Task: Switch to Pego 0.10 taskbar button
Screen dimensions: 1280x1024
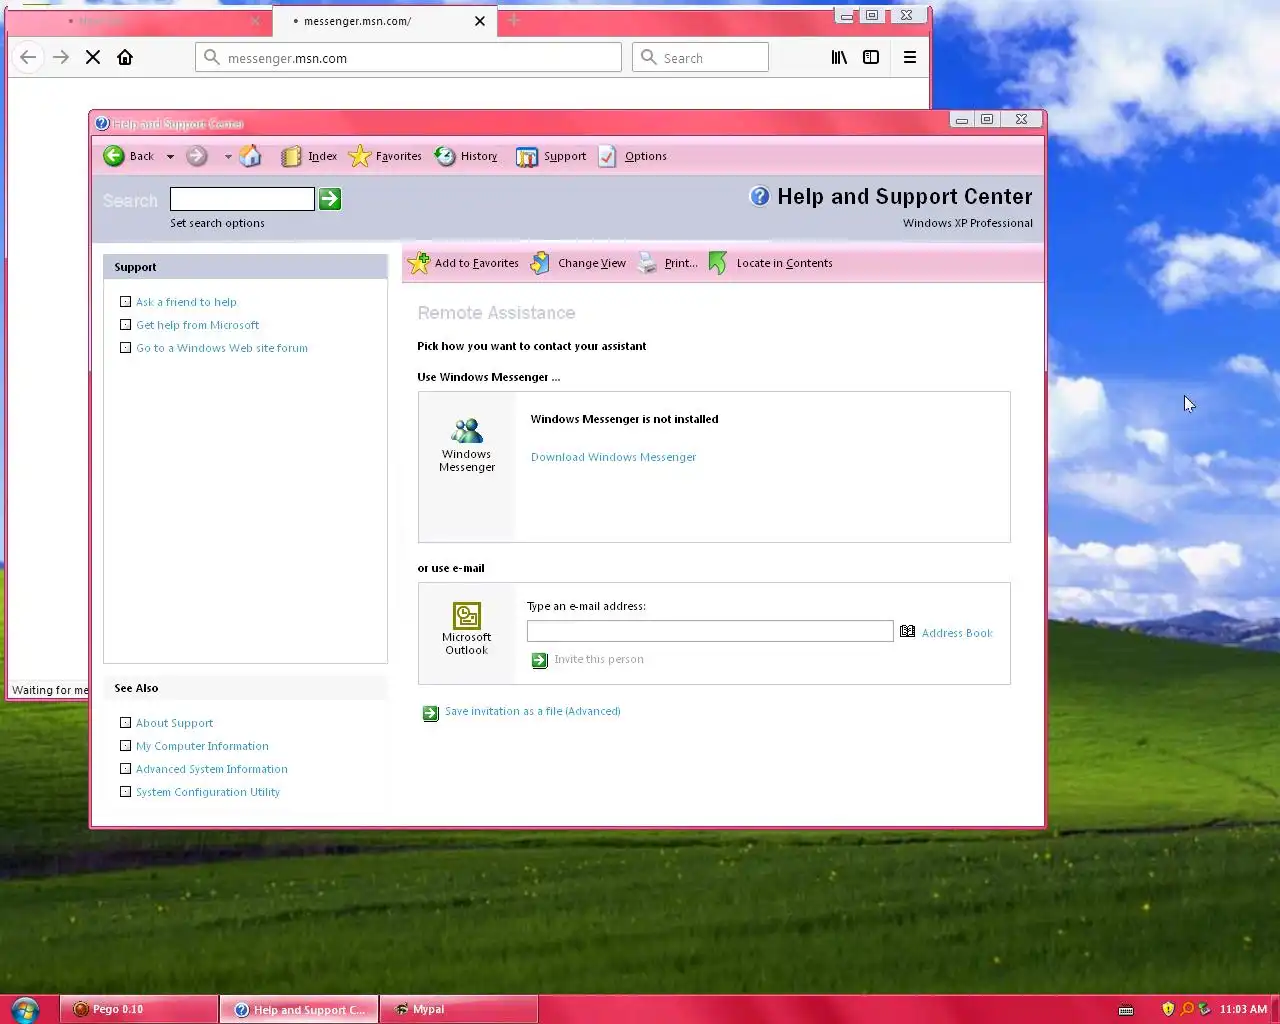Action: 139,1009
